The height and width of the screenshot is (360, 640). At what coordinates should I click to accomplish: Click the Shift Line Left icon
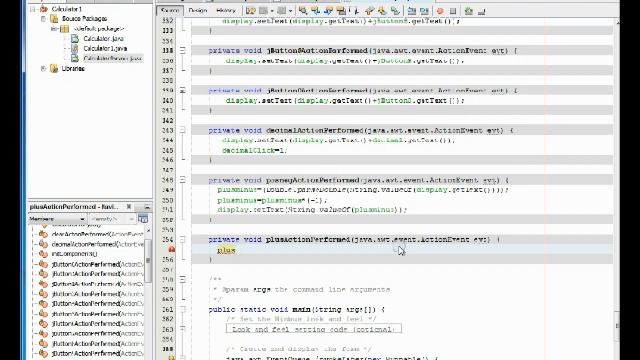pos(412,11)
